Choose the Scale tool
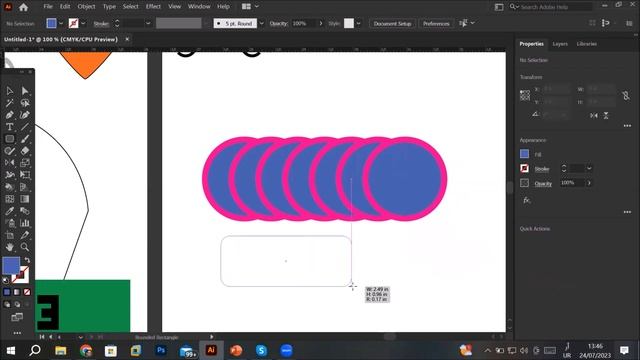The width and height of the screenshot is (640, 360). (x=25, y=163)
